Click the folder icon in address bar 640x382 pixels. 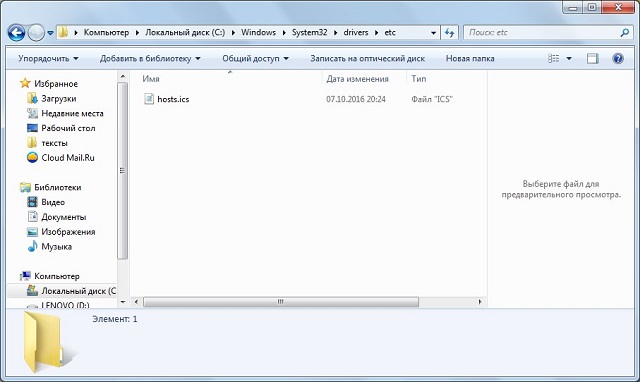coord(63,32)
